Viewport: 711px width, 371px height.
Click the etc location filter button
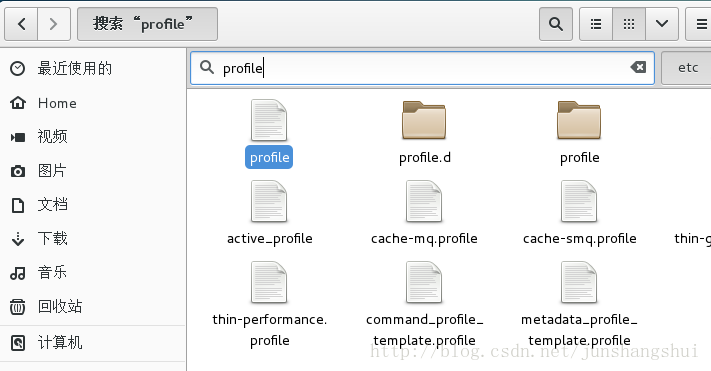coord(687,68)
